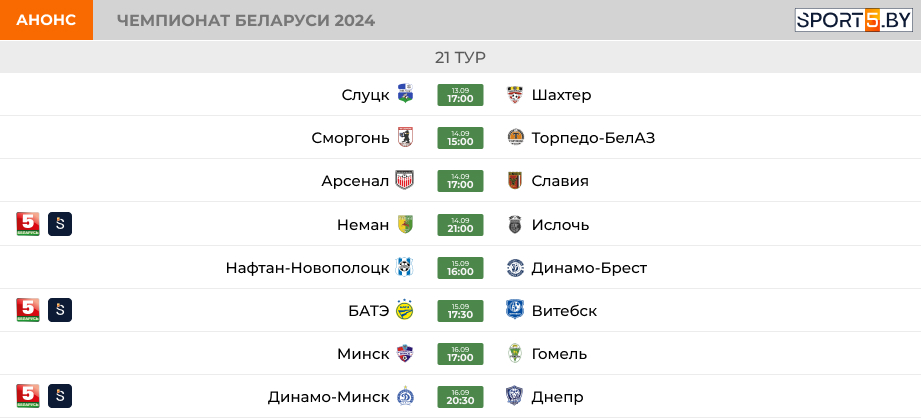Click the Belarus 5 icon on Динамо-Минск row
The height and width of the screenshot is (418, 921).
28,396
